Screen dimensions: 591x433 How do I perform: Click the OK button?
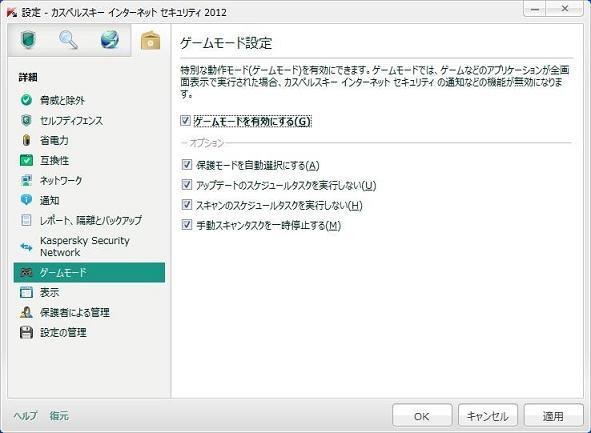tap(422, 416)
